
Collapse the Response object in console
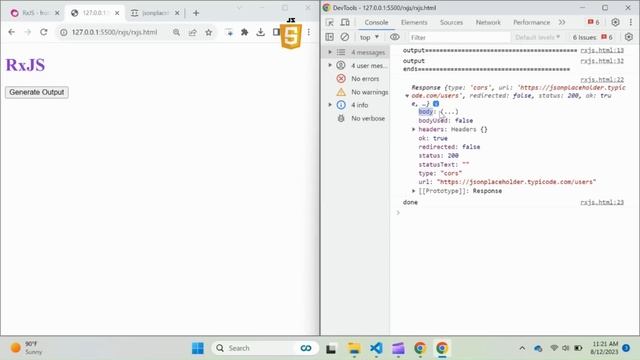coord(407,96)
